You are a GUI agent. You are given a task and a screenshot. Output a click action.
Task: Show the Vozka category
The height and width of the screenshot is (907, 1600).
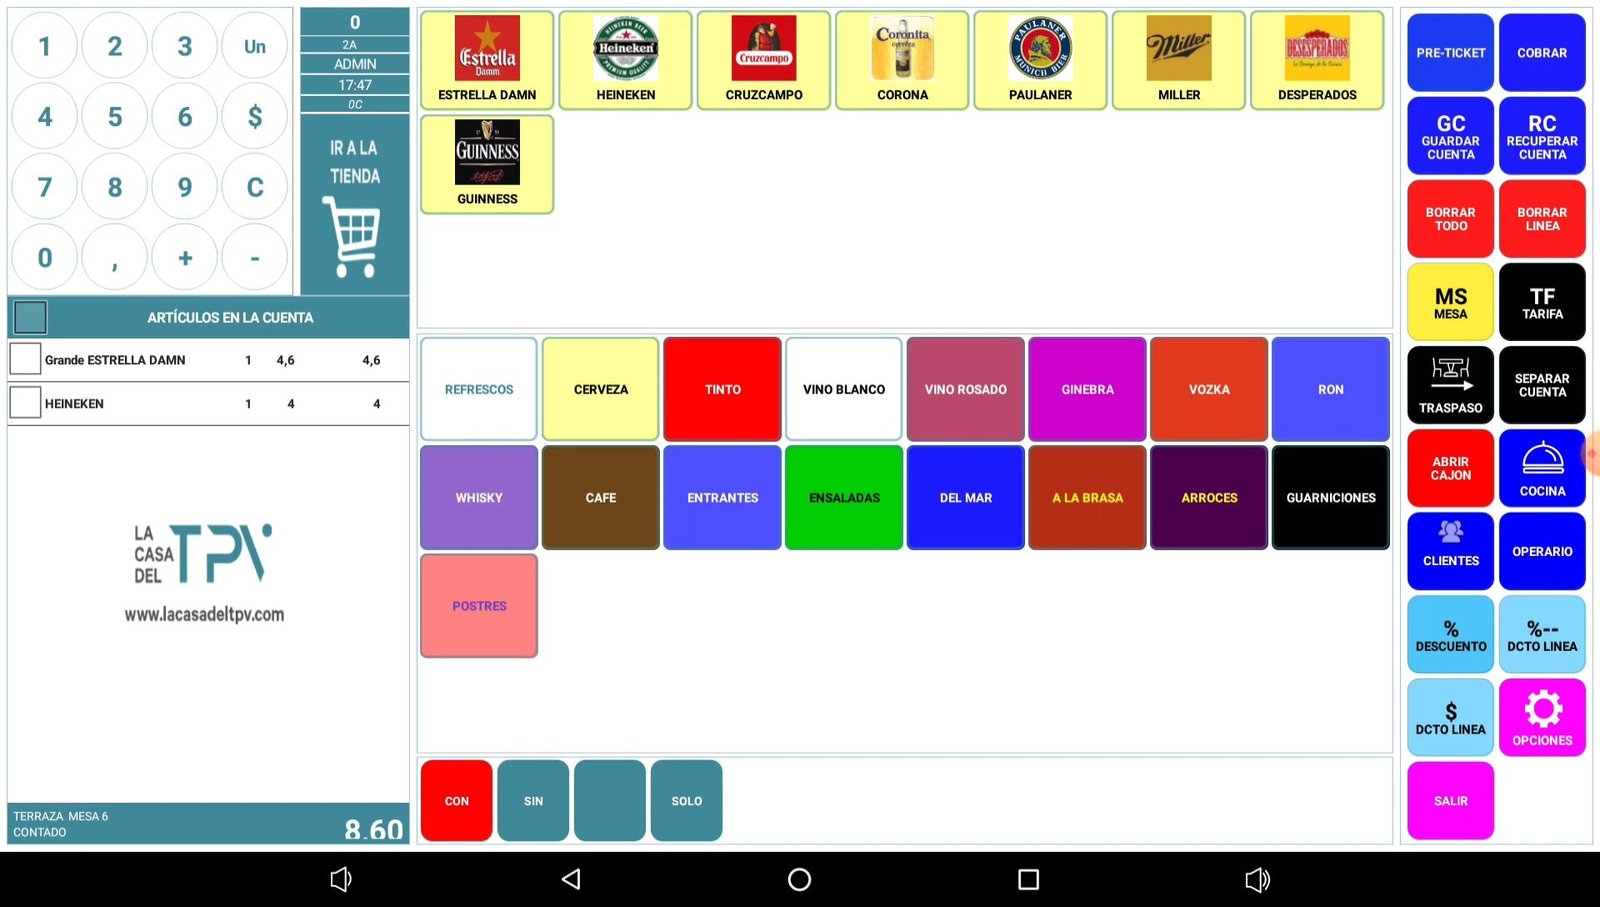point(1209,389)
